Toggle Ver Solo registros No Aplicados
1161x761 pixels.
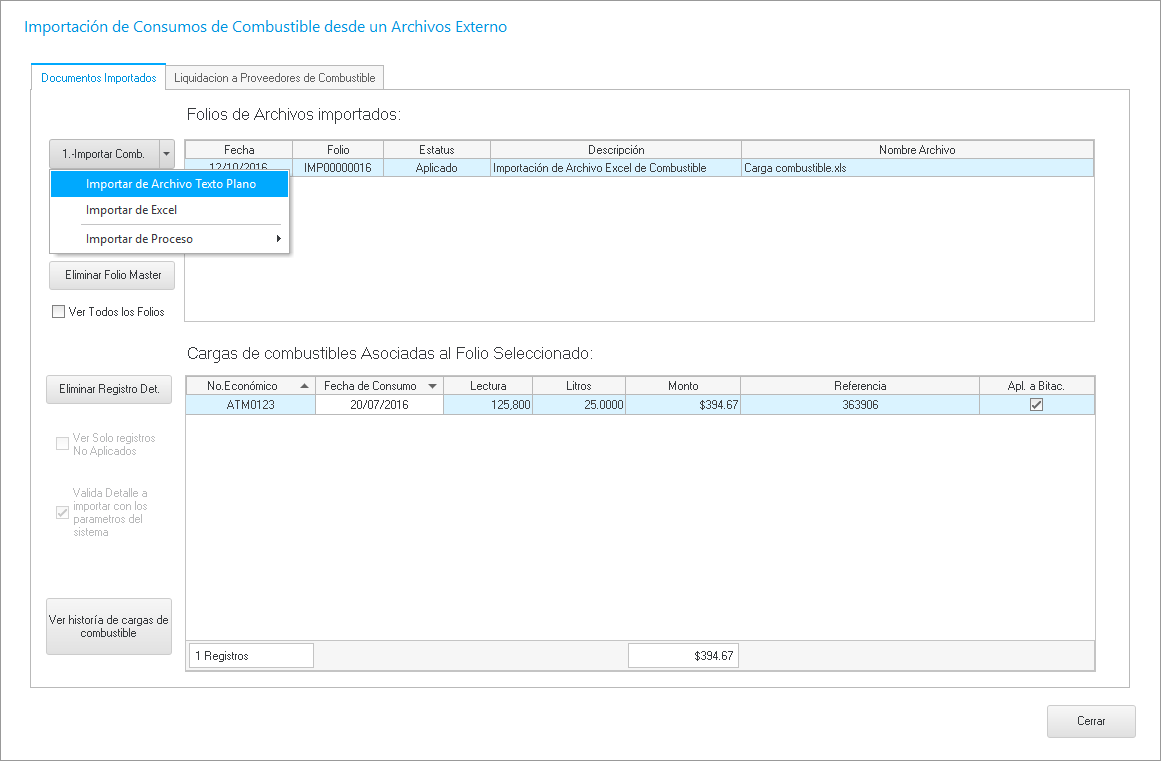pos(62,444)
